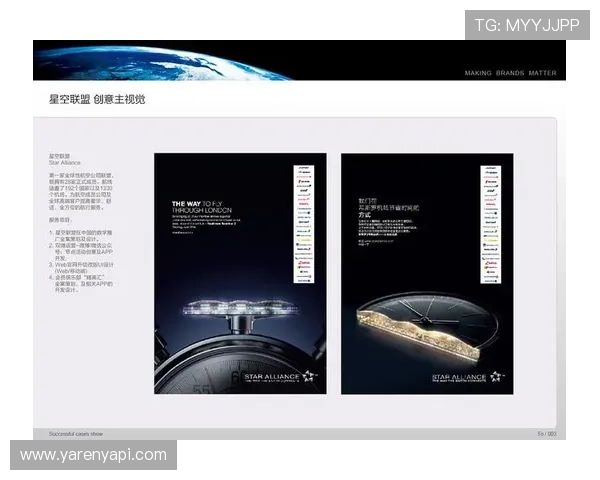Image resolution: width=600 pixels, height=480 pixels.
Task: Click THE WAY TO FLY THROUGH LONDON headline
Action: coord(202,207)
